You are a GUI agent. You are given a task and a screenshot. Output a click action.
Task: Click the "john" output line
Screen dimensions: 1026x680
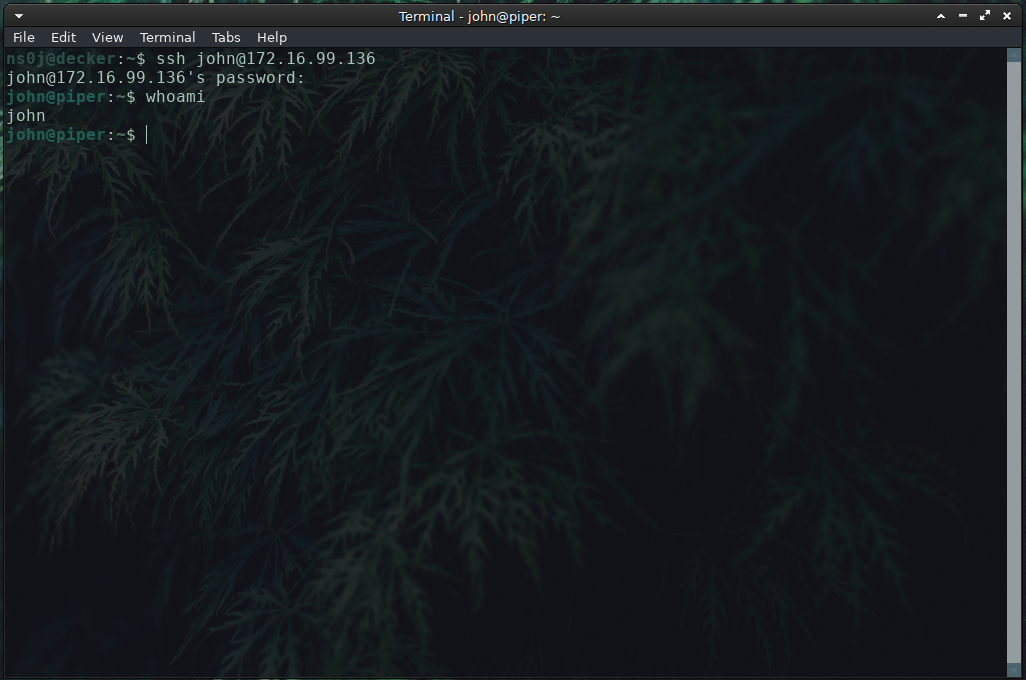click(x=26, y=116)
